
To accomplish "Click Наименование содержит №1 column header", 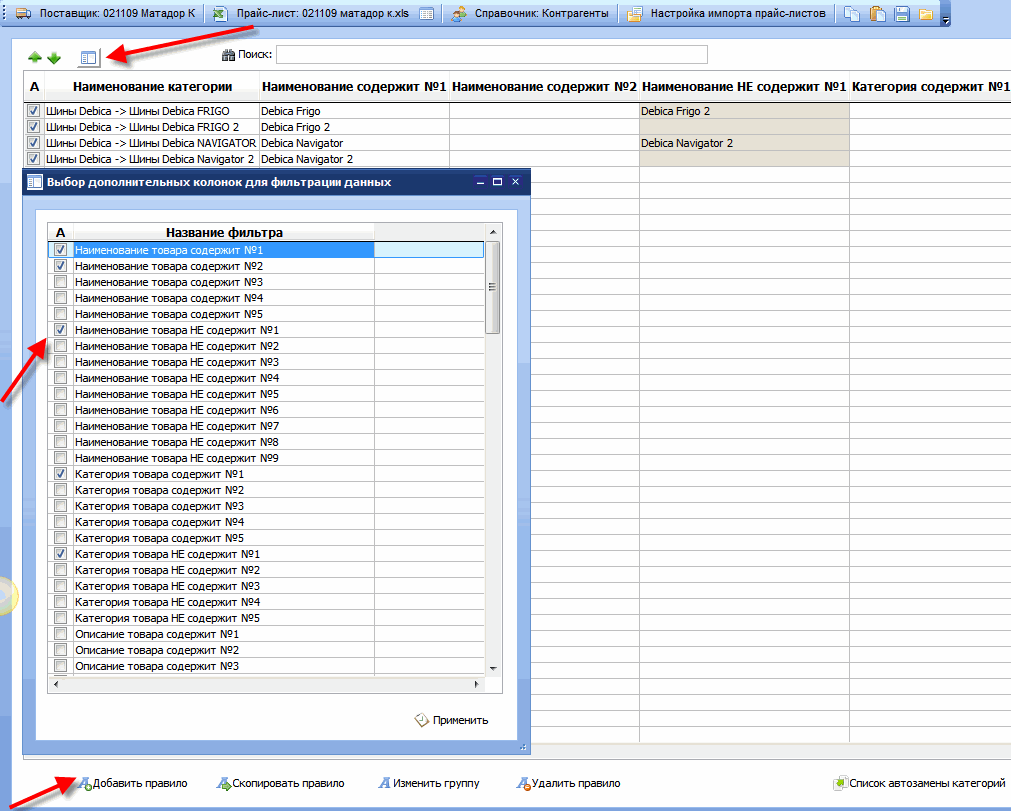I will pyautogui.click(x=354, y=86).
